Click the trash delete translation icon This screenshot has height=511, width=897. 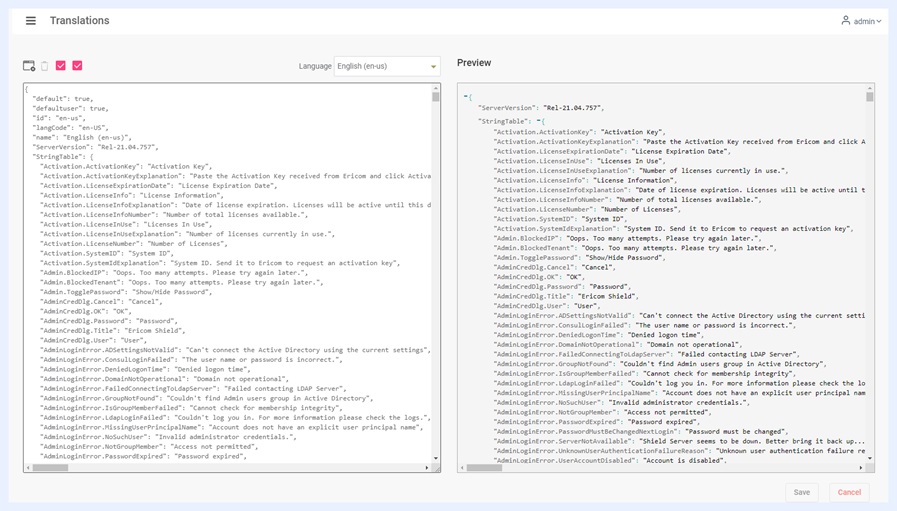coord(45,66)
